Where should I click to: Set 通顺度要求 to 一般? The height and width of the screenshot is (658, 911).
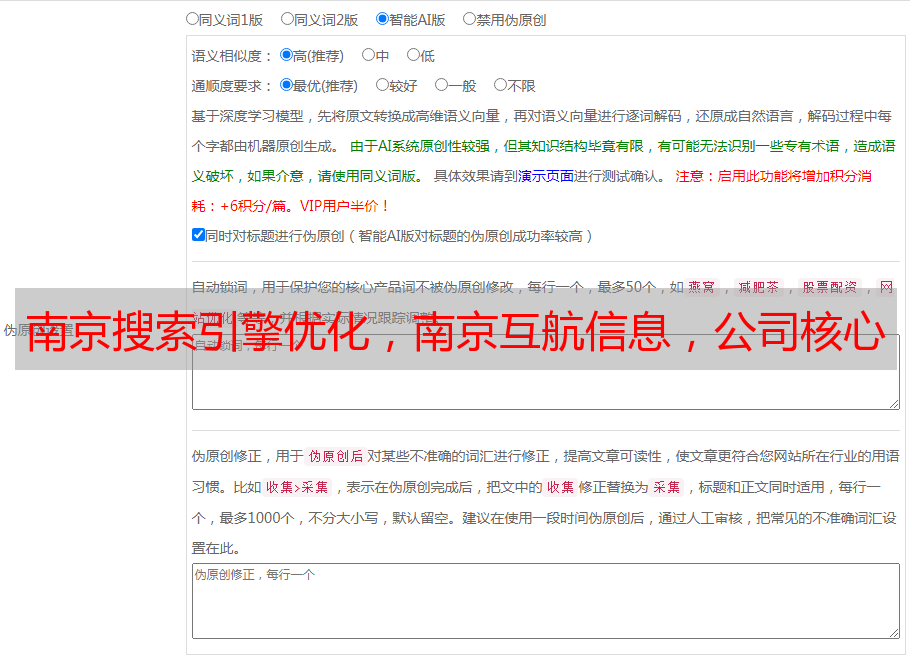coord(442,85)
